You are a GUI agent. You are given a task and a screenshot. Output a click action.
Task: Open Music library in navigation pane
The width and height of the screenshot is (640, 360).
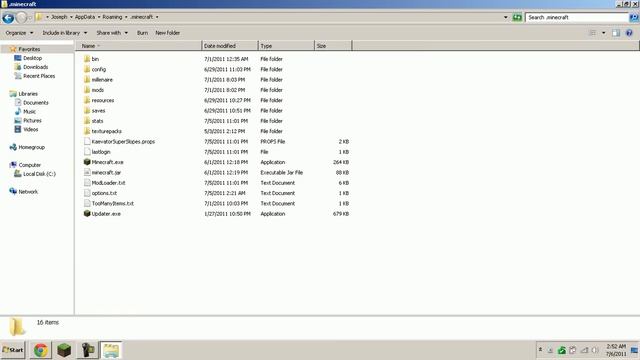click(29, 111)
